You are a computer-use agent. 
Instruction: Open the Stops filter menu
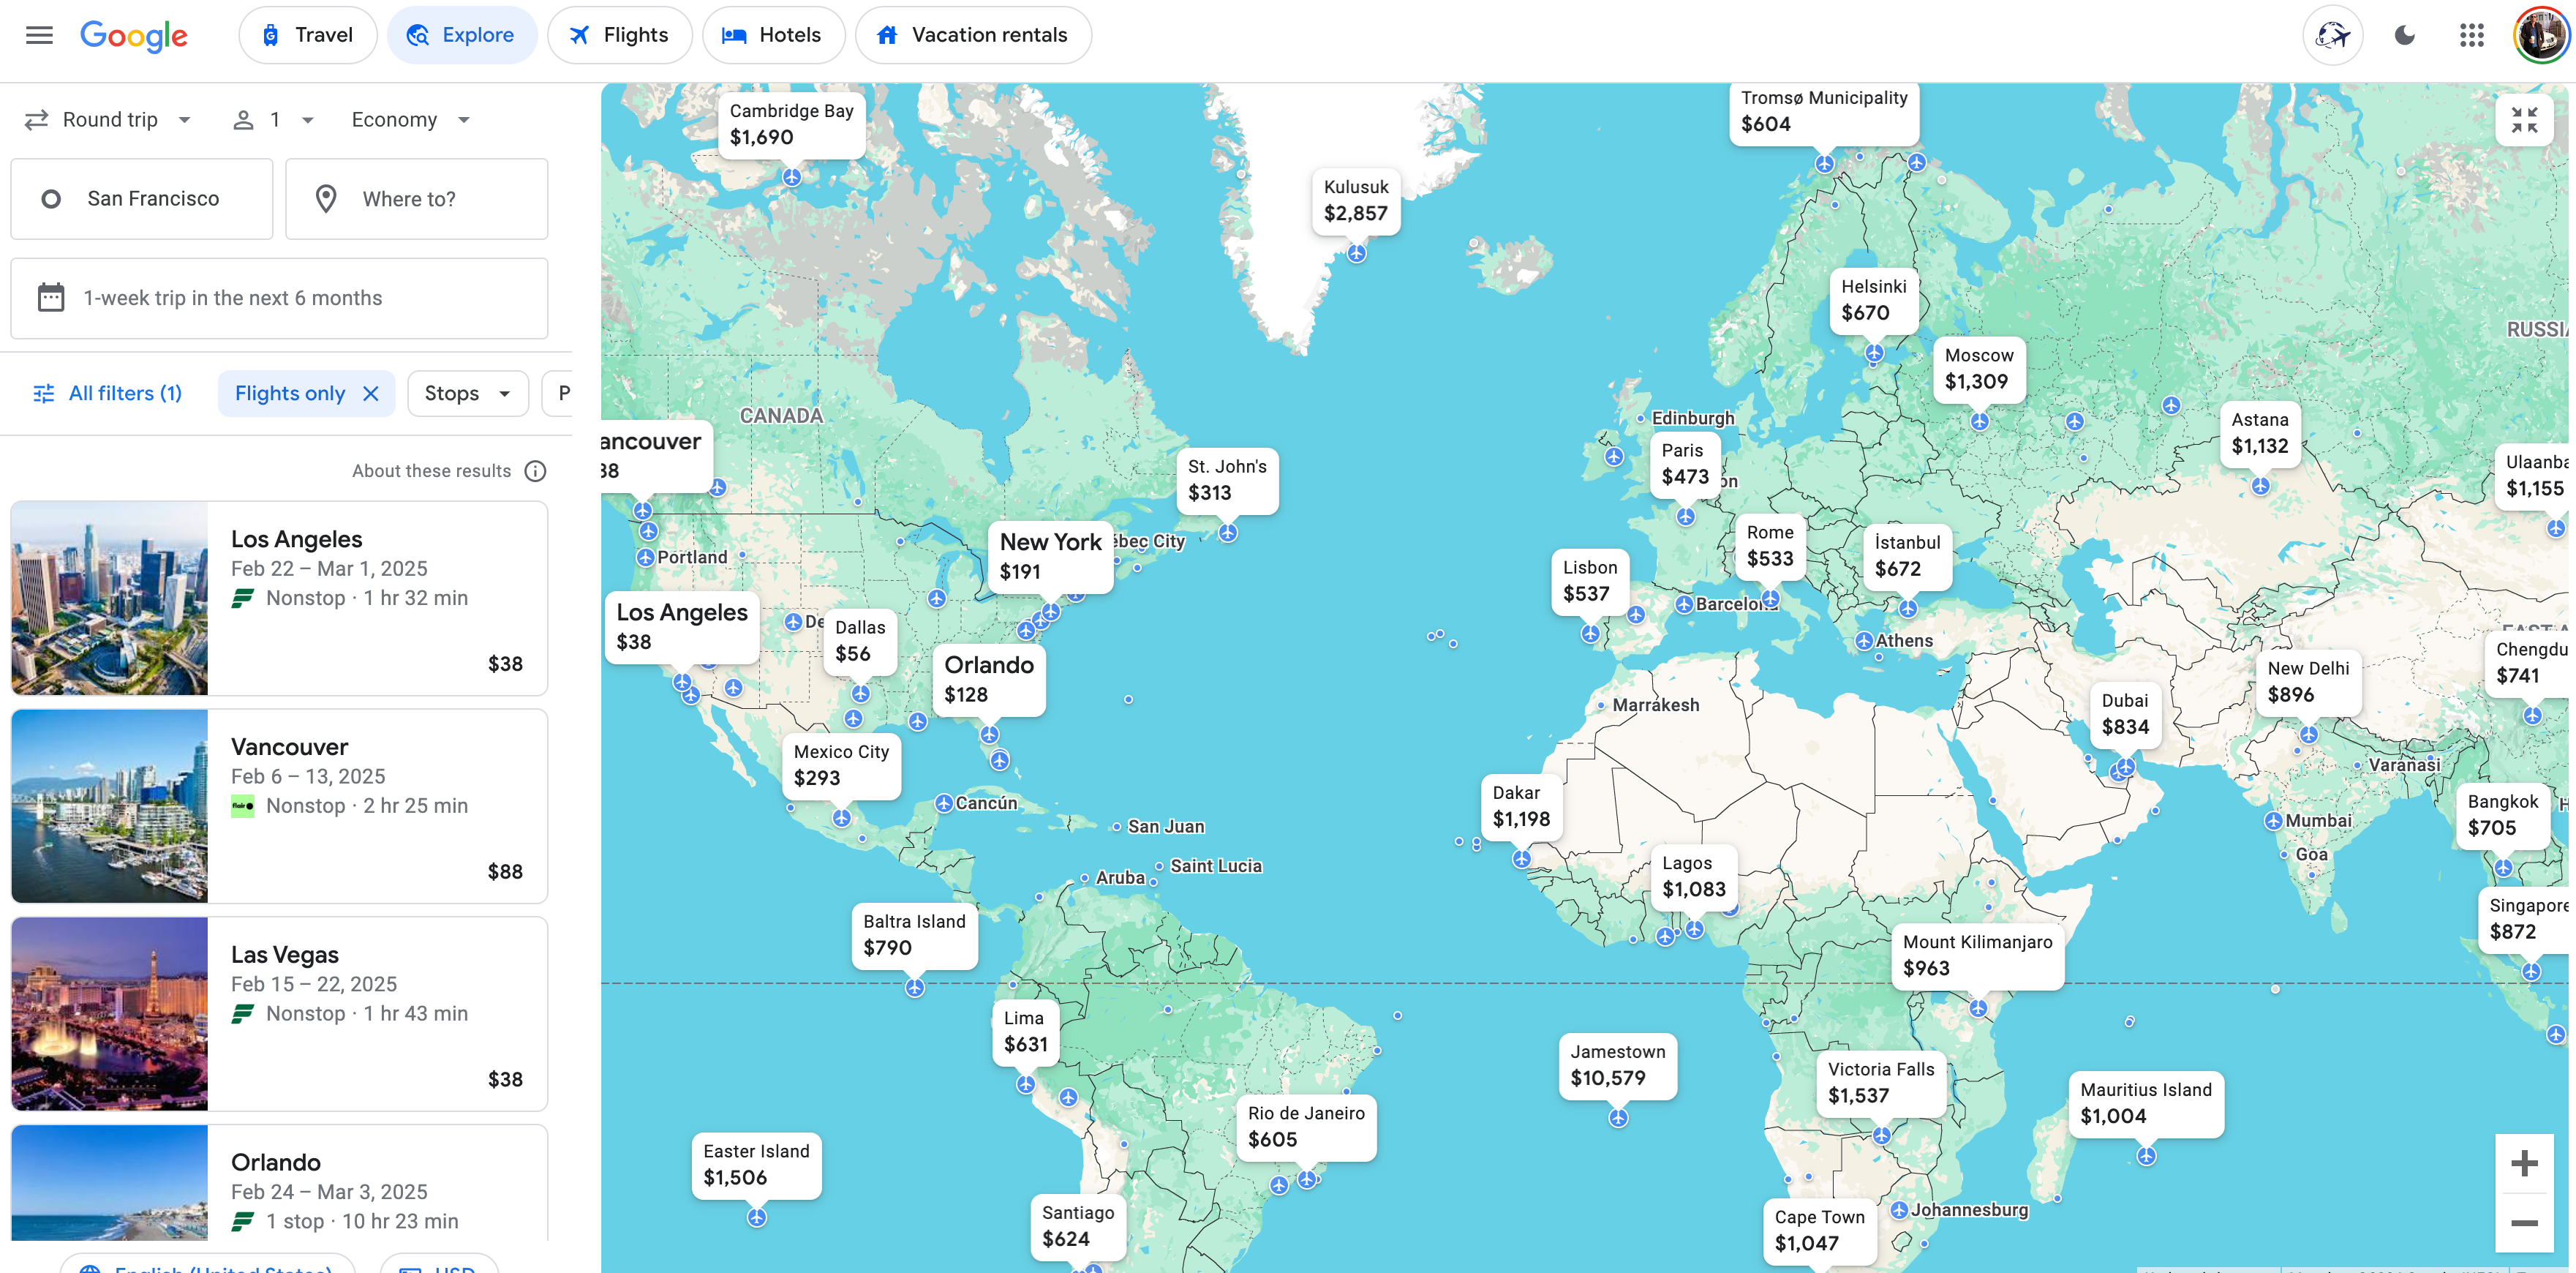(467, 393)
